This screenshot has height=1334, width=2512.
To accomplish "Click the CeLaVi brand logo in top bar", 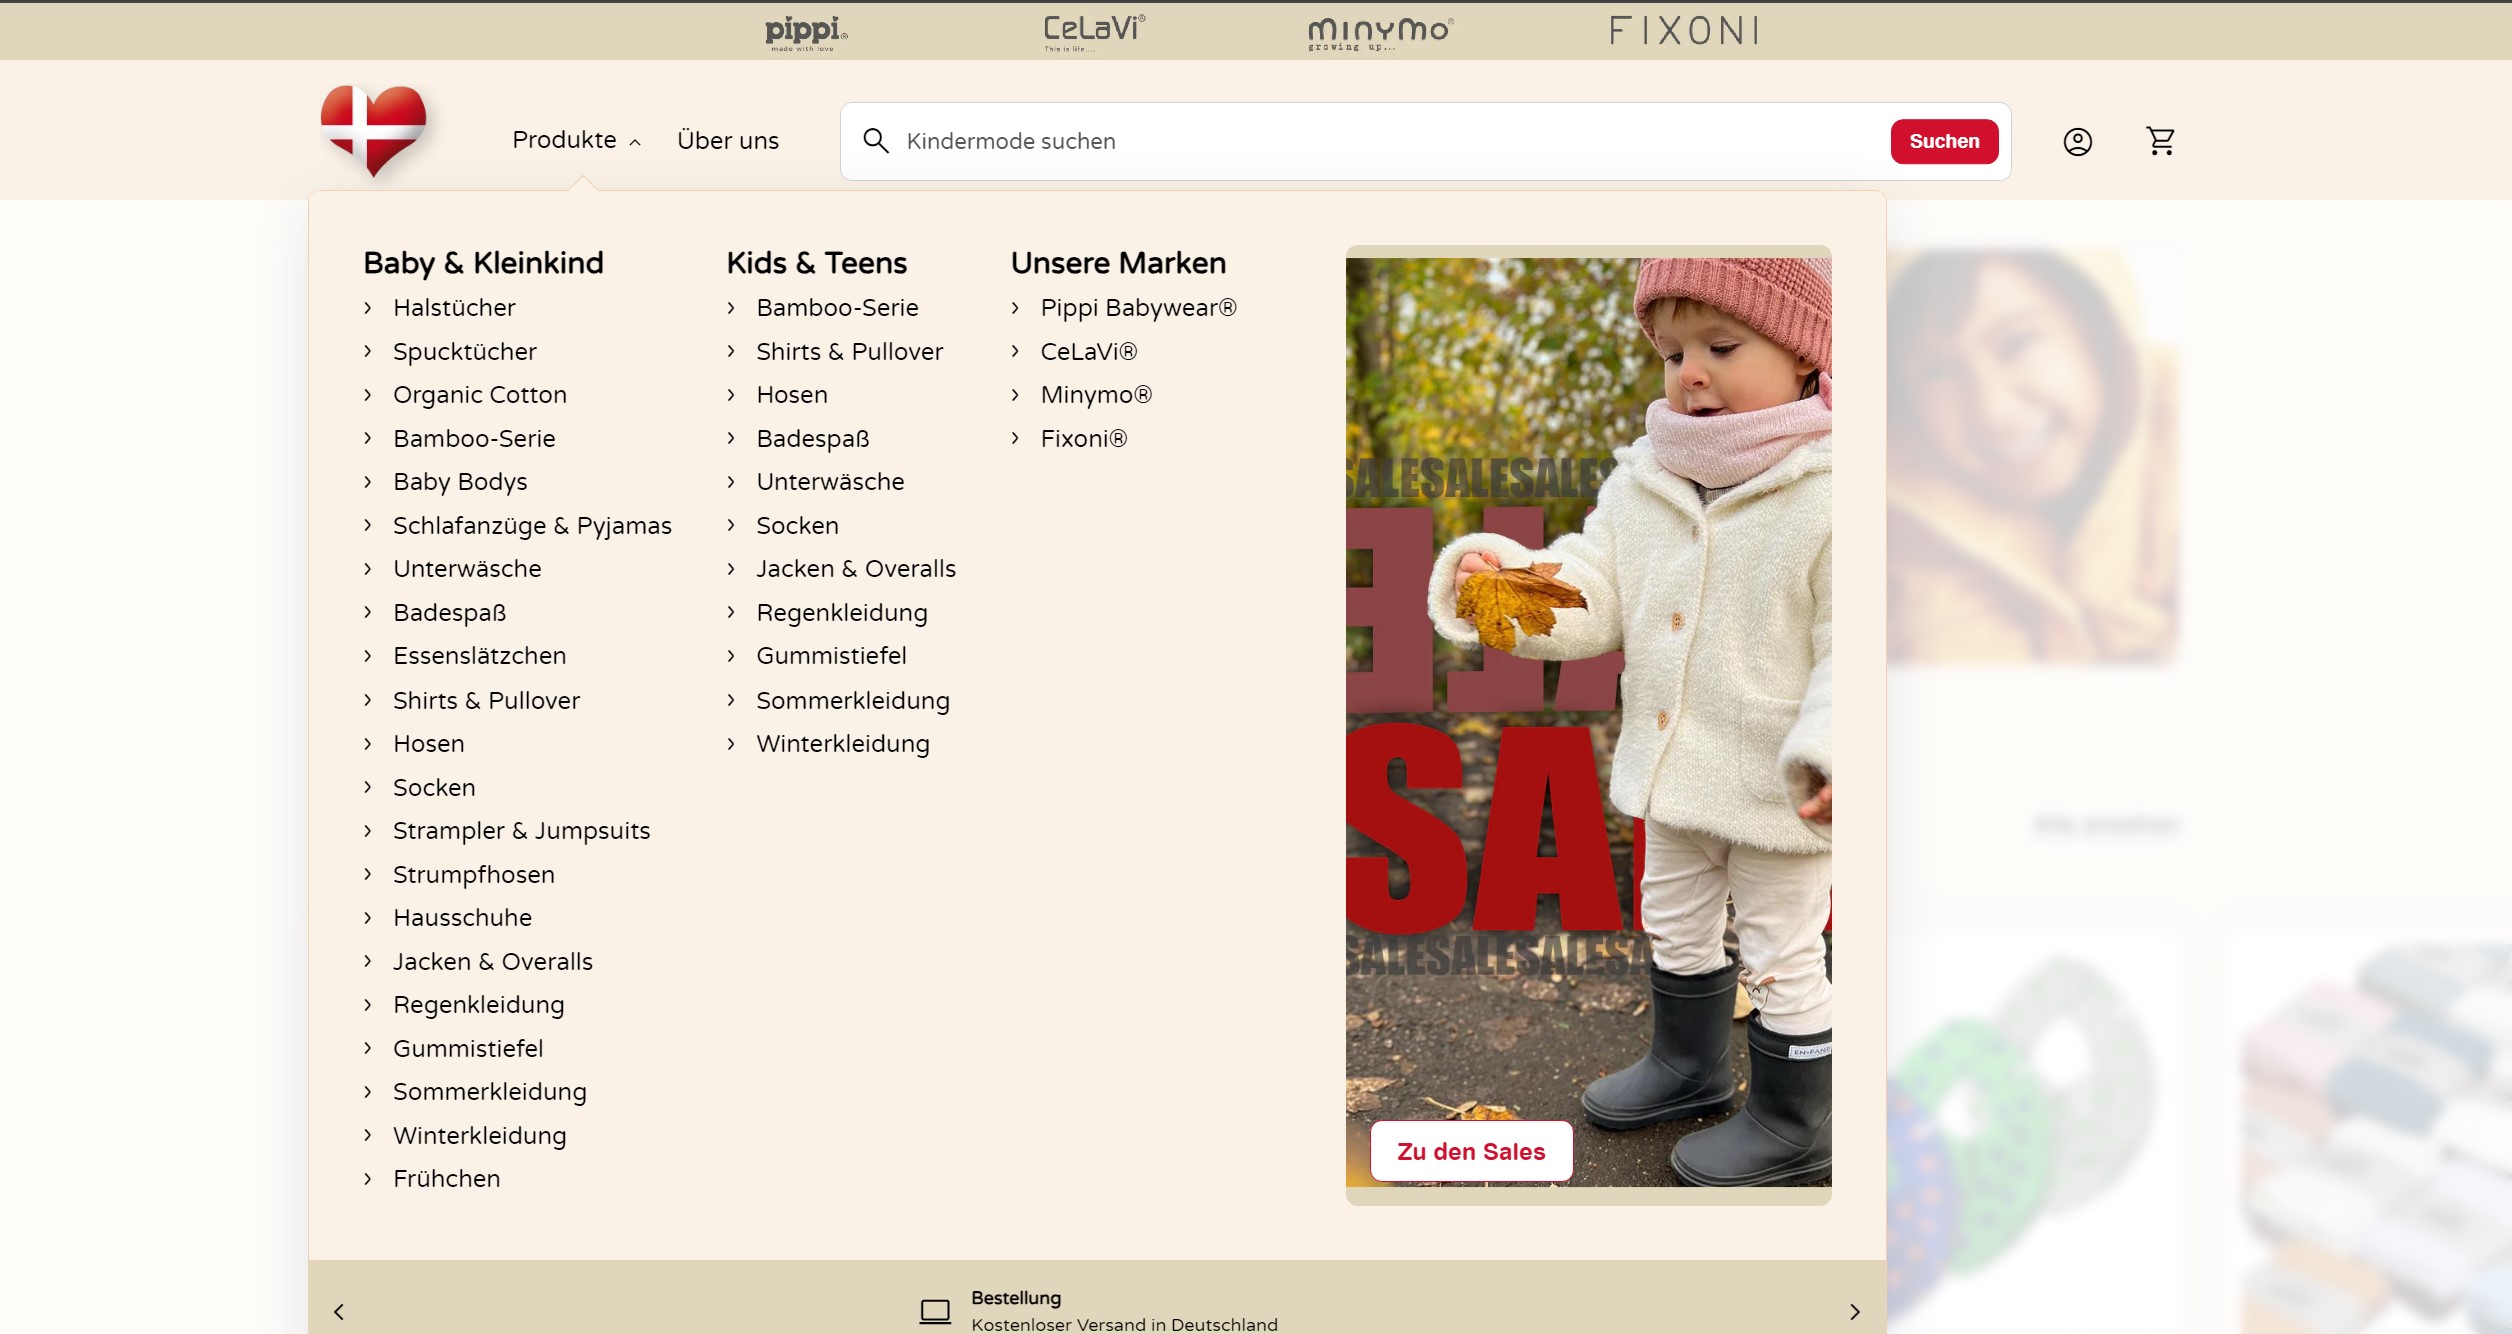I will (1094, 32).
